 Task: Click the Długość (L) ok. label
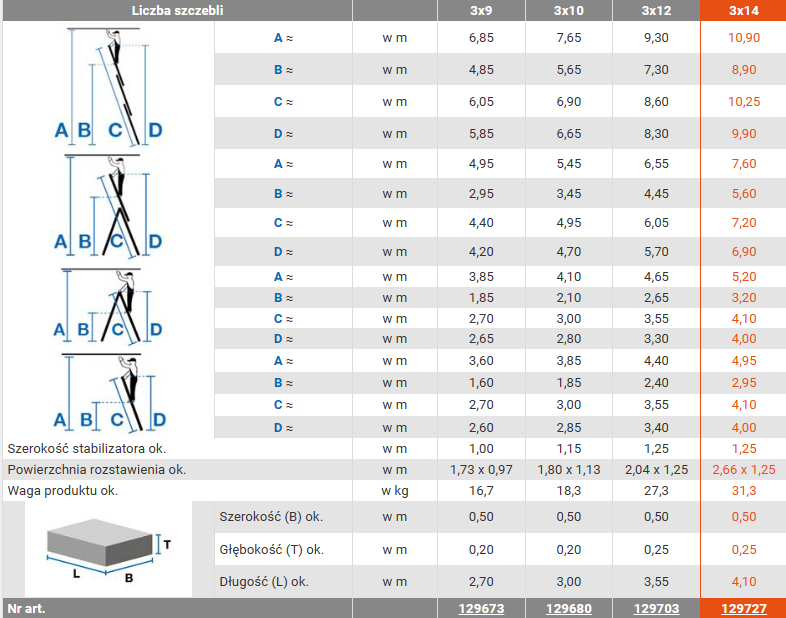click(264, 582)
